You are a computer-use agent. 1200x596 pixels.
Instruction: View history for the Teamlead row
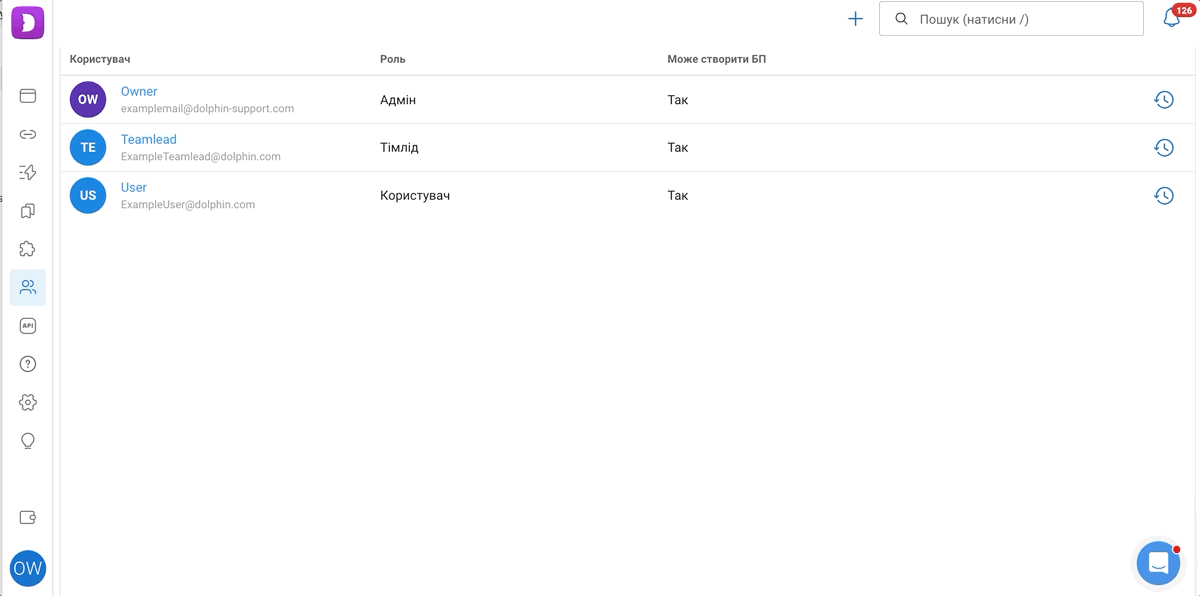coord(1163,148)
